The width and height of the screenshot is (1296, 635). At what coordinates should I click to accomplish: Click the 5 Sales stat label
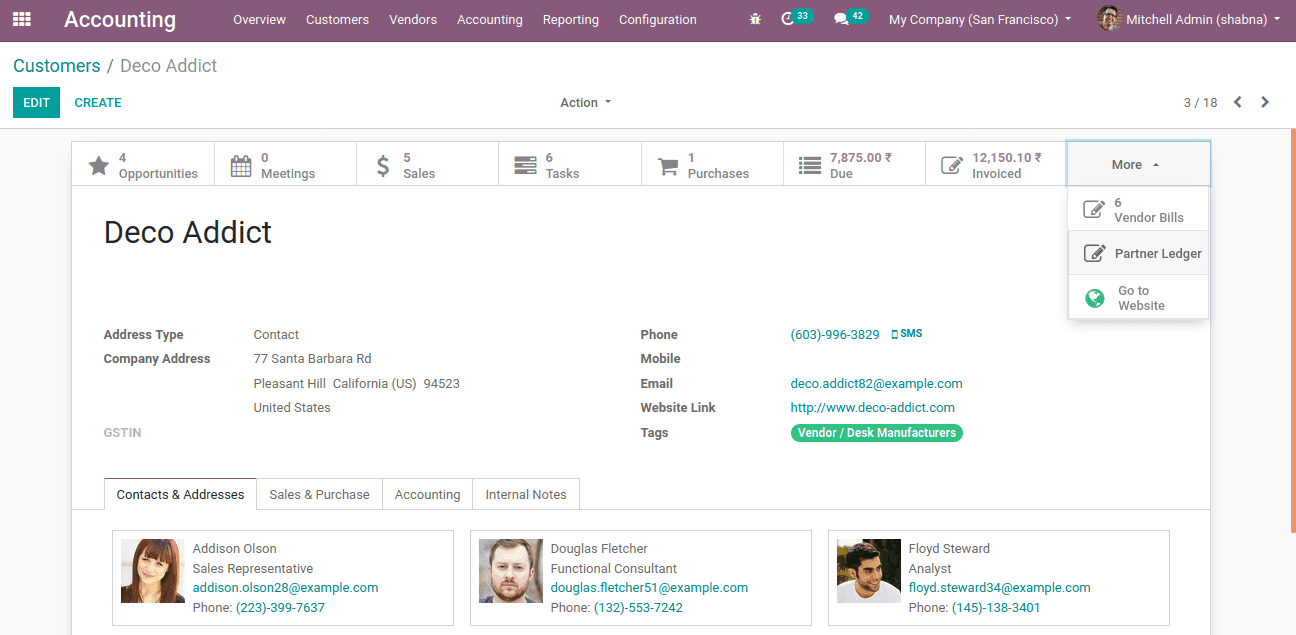[x=419, y=166]
